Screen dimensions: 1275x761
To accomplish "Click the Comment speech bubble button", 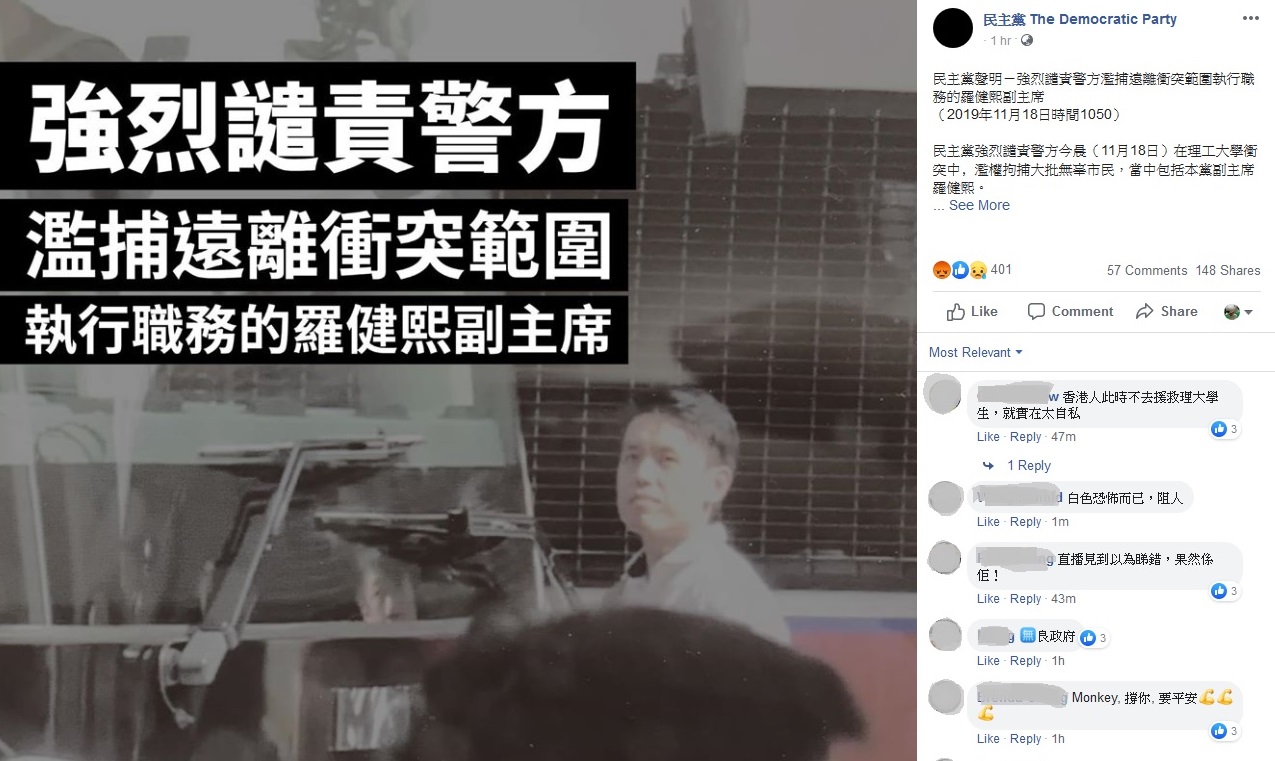I will (1071, 311).
